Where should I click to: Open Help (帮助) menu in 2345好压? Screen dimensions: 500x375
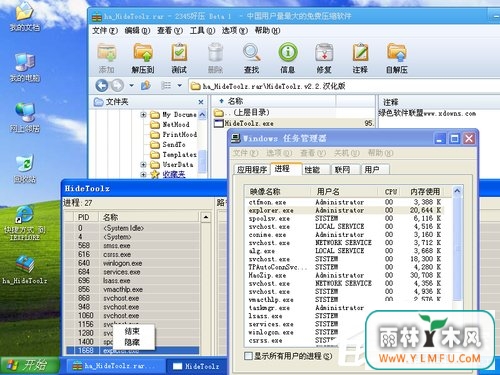point(267,31)
